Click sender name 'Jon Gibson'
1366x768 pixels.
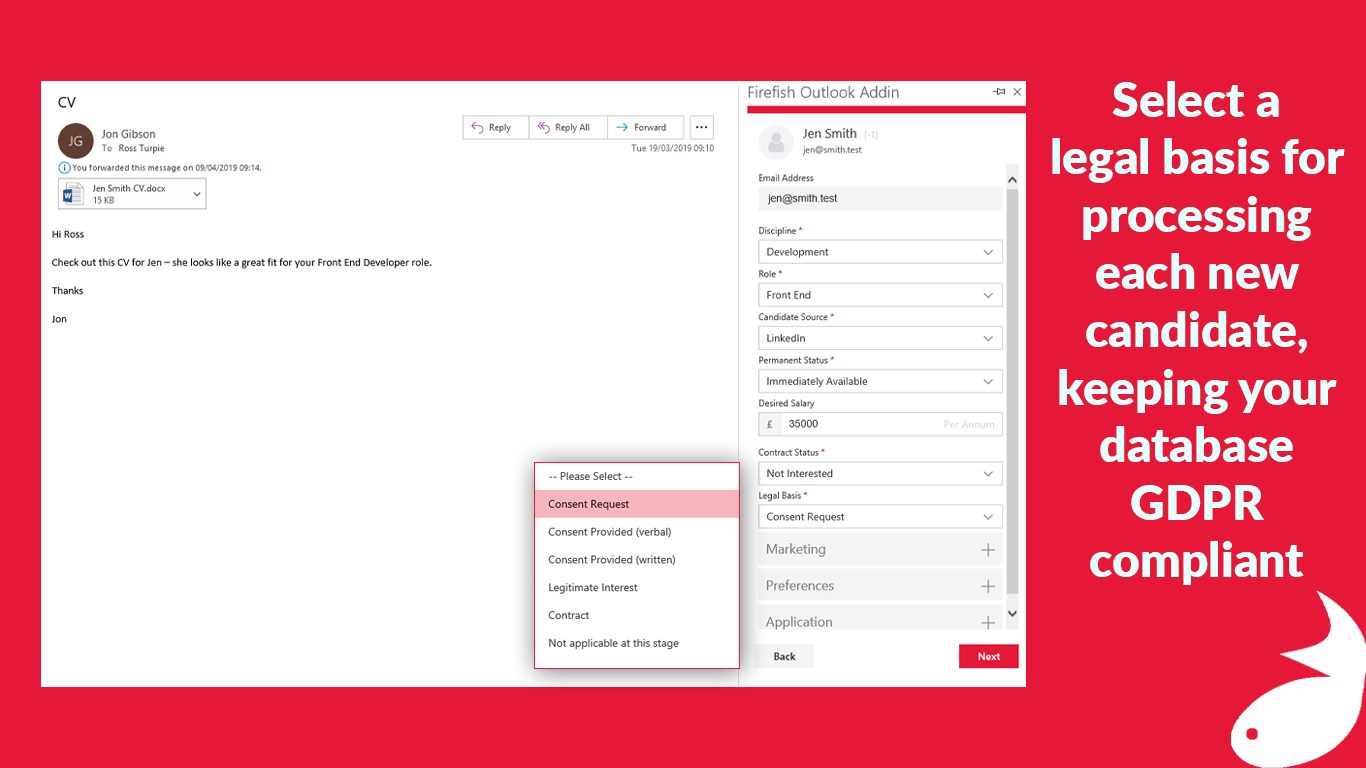coord(128,134)
